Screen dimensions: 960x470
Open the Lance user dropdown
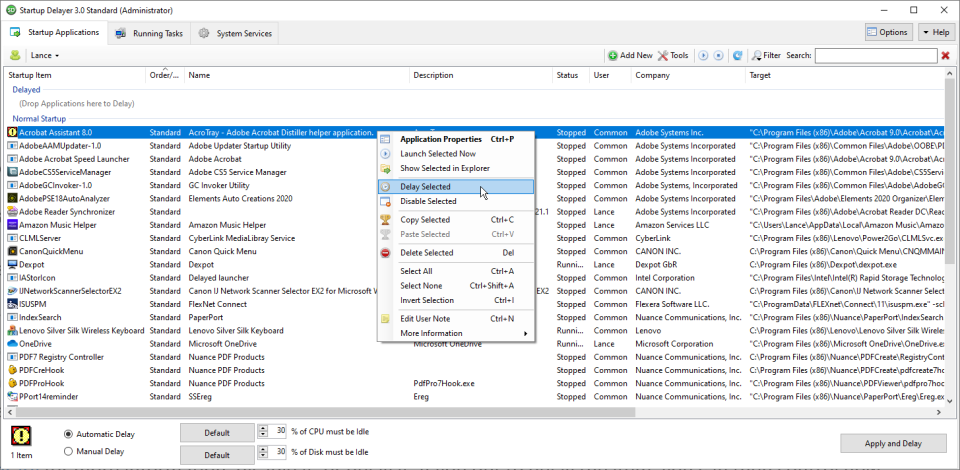45,56
